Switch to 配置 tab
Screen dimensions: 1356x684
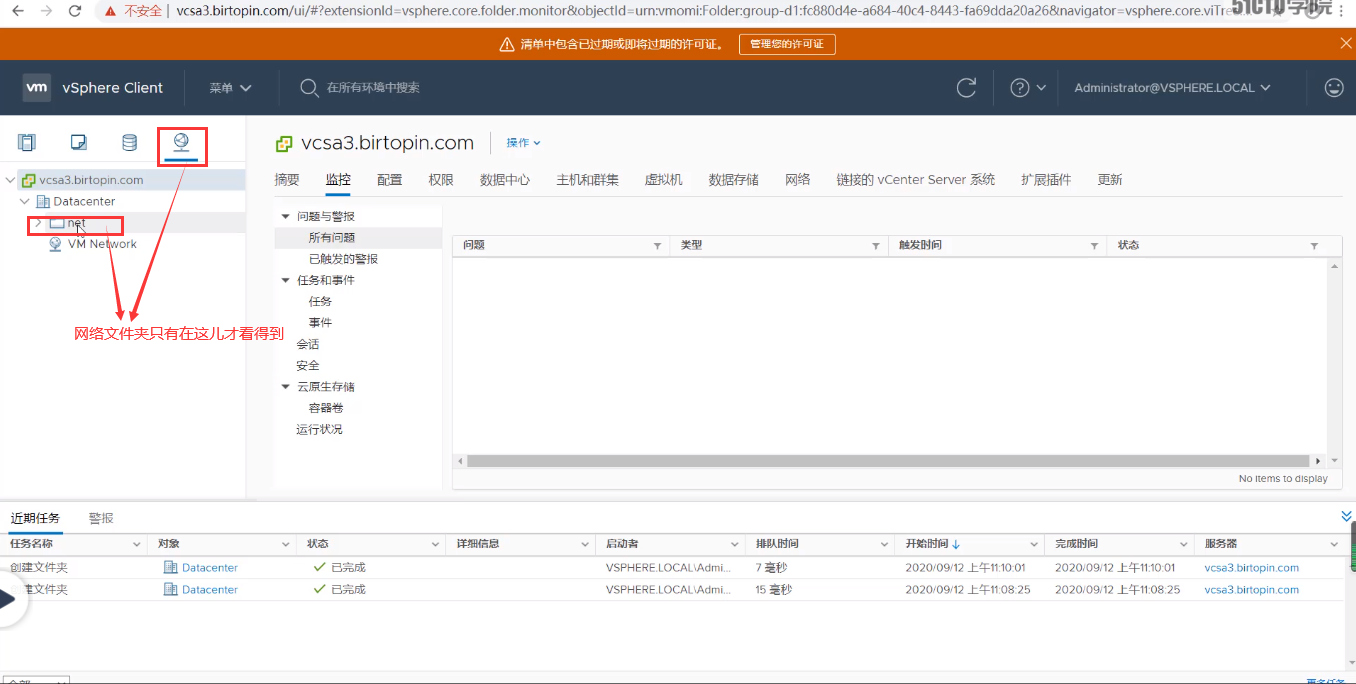[390, 180]
